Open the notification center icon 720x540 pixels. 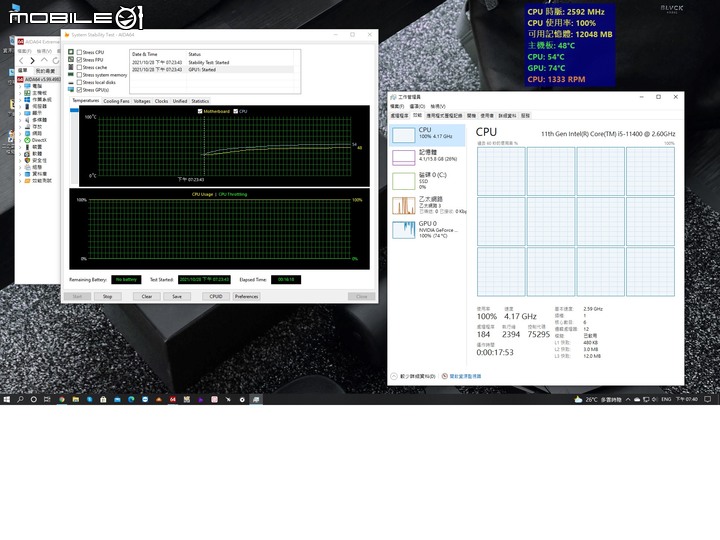[x=708, y=399]
